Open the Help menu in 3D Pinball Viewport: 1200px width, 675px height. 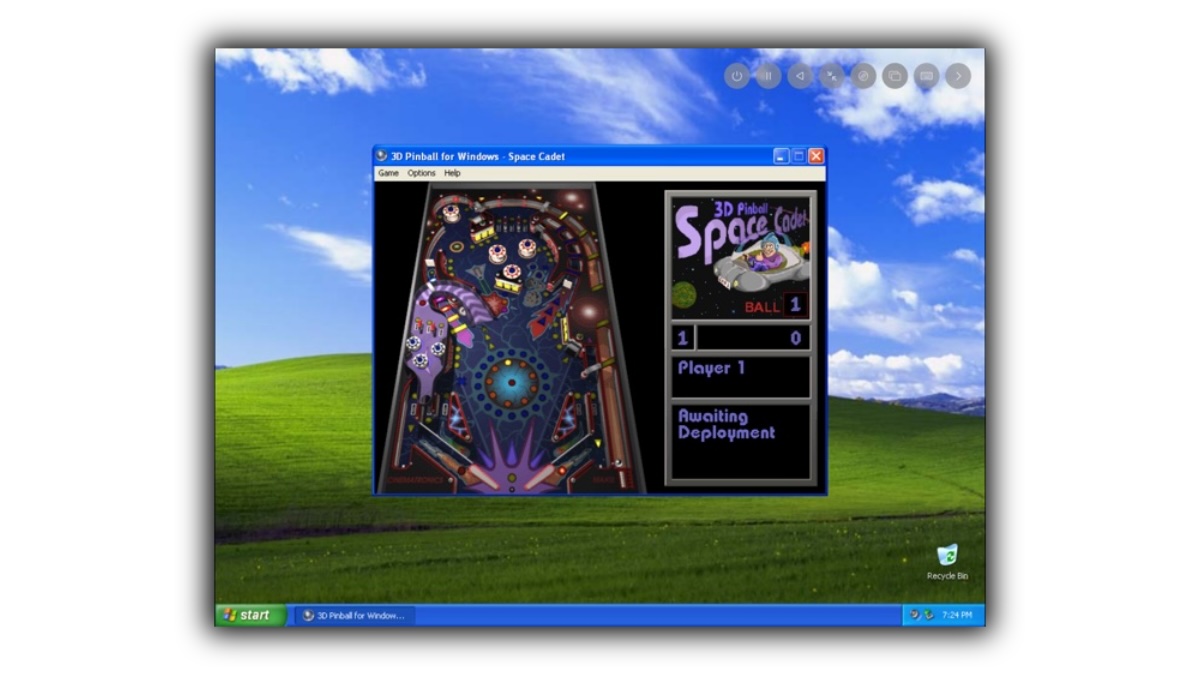pyautogui.click(x=452, y=173)
